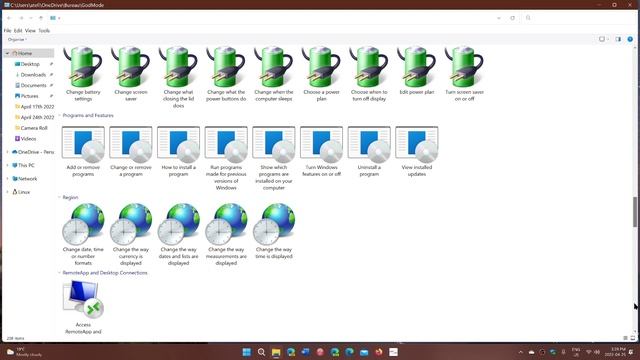Open the Organize dropdown

point(17,40)
